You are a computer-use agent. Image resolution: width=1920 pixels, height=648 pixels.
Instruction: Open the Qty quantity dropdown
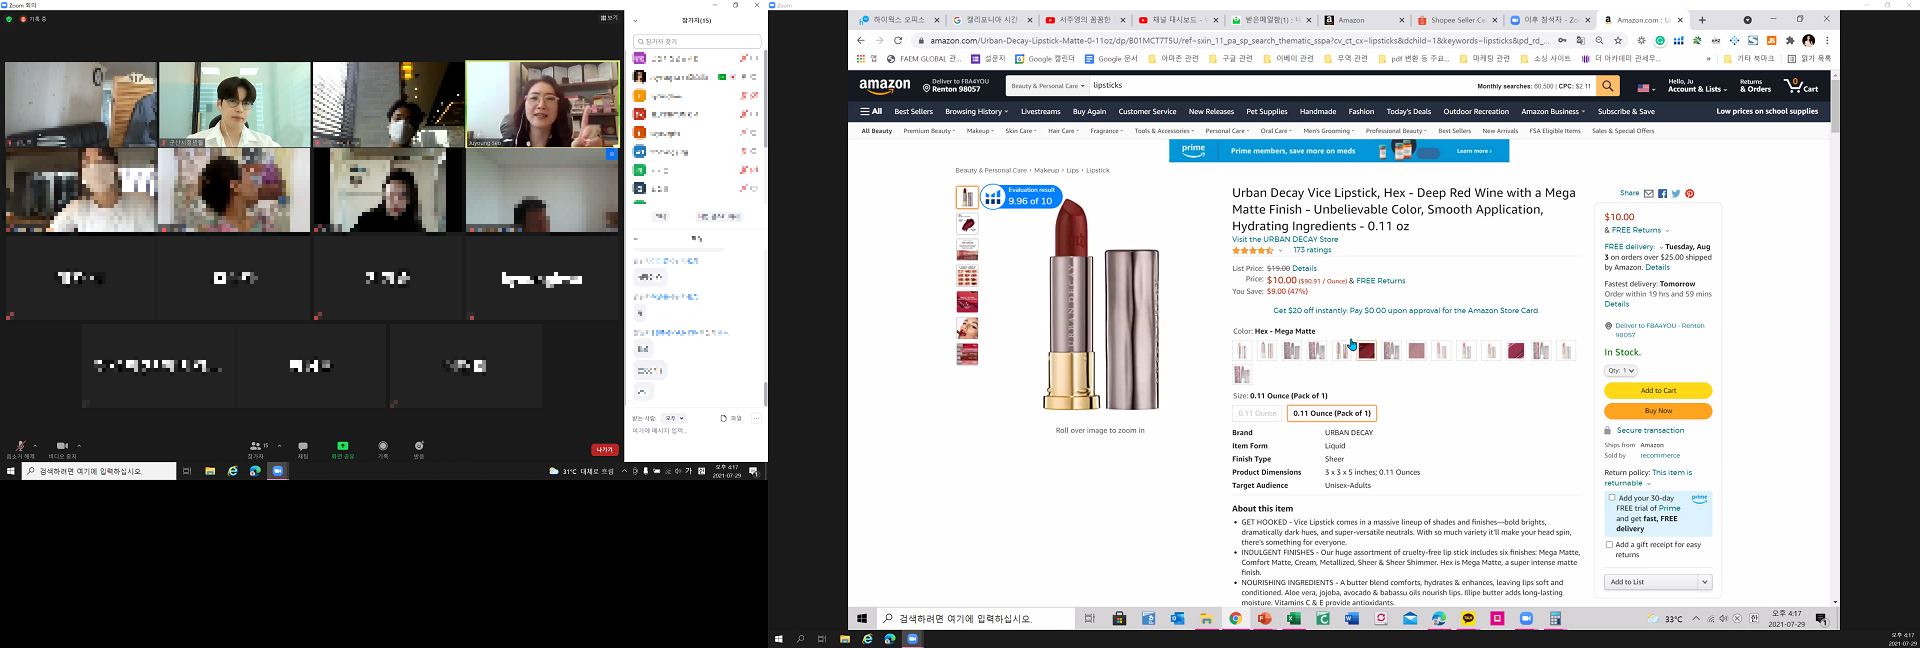[1621, 371]
